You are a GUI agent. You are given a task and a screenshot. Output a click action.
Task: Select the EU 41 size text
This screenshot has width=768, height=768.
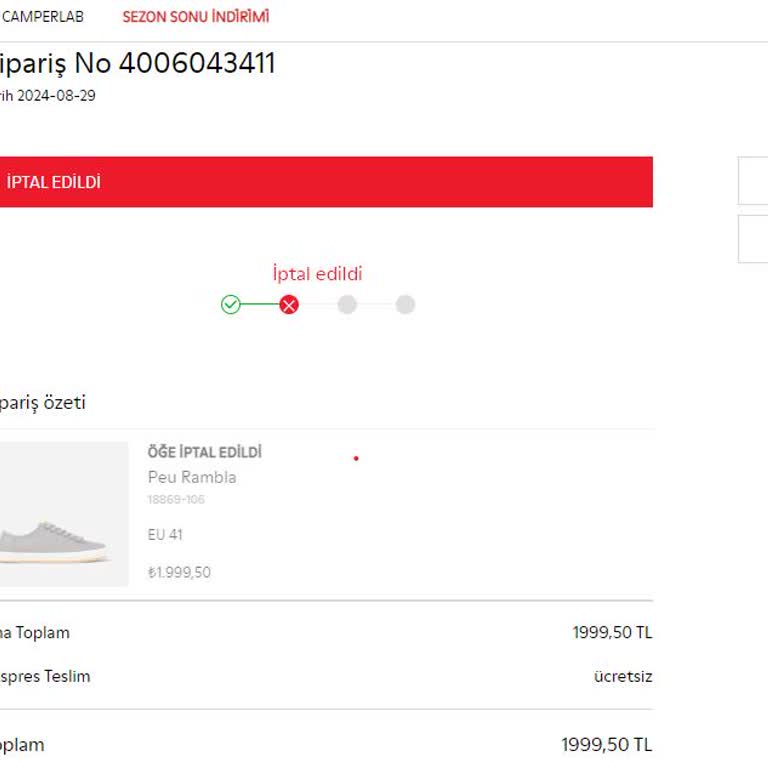coord(165,535)
